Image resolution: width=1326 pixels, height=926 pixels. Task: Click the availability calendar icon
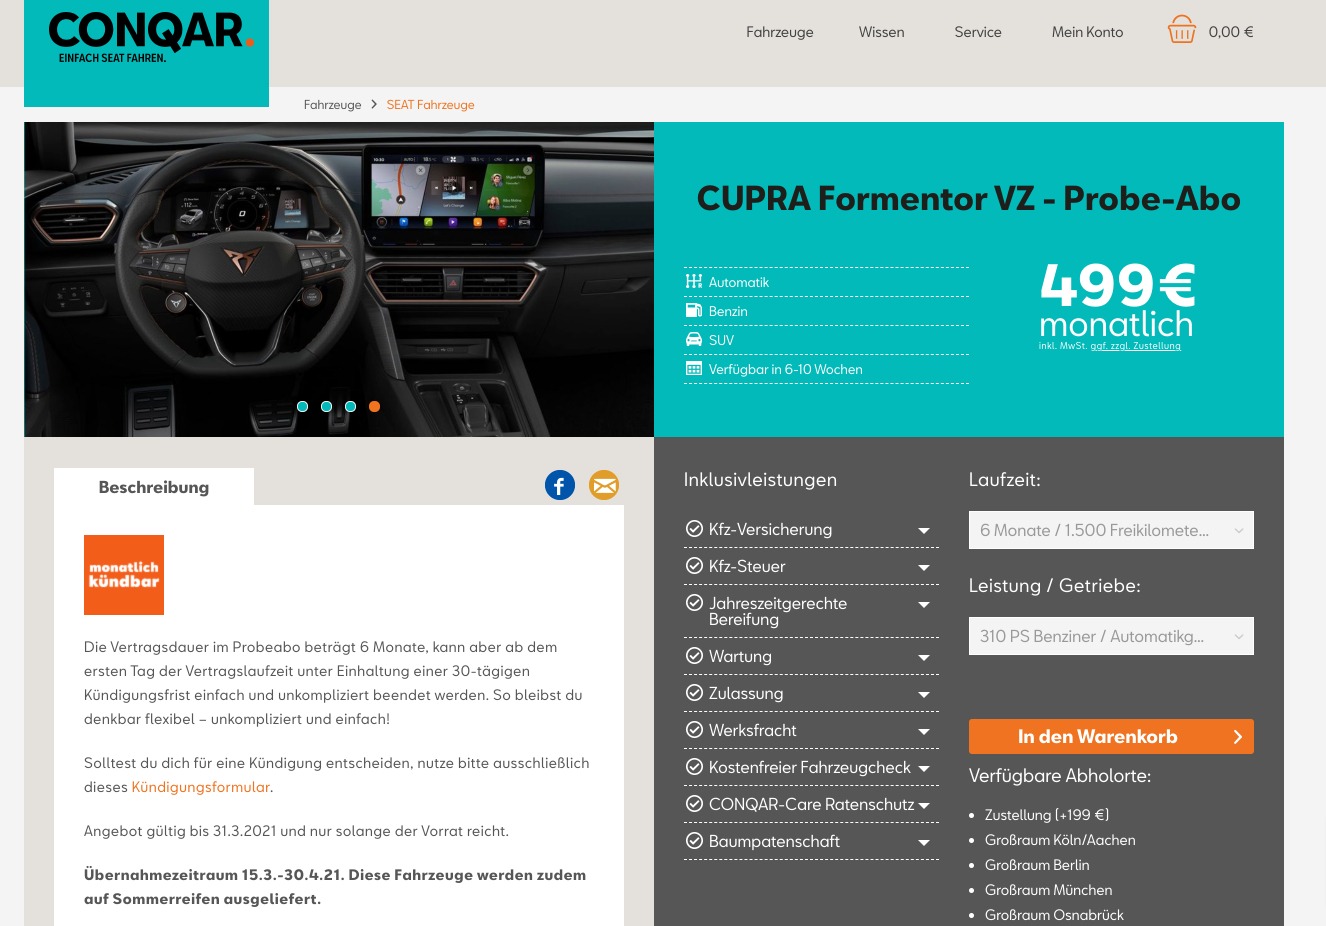point(694,369)
